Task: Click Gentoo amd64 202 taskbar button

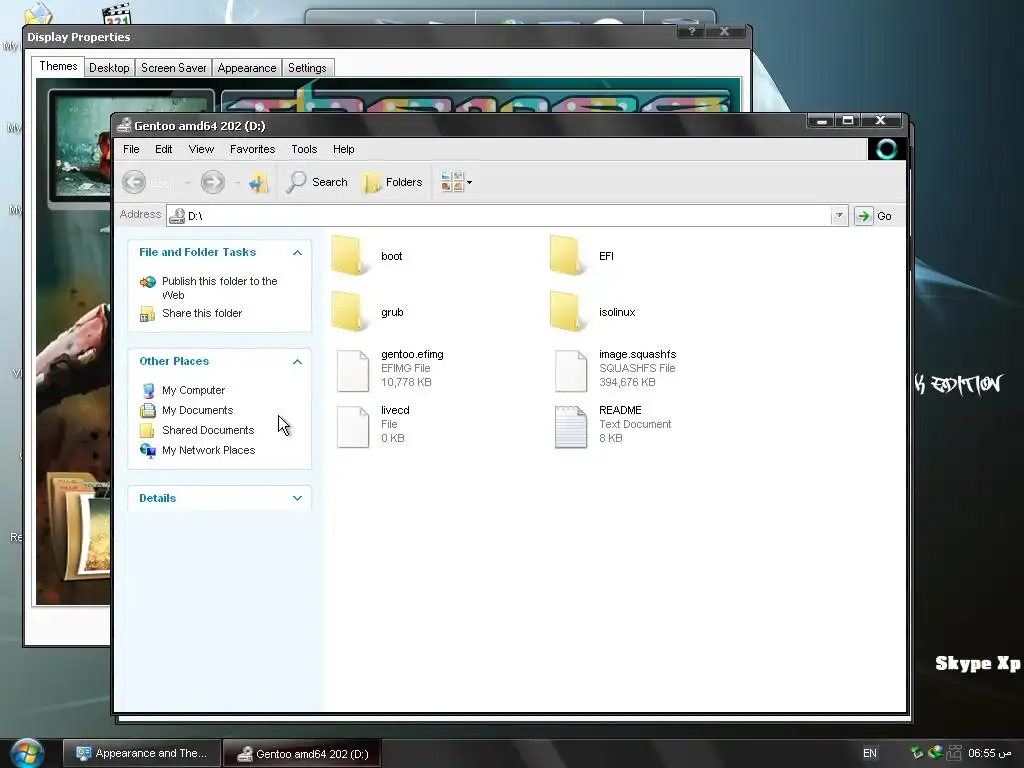Action: (x=302, y=754)
